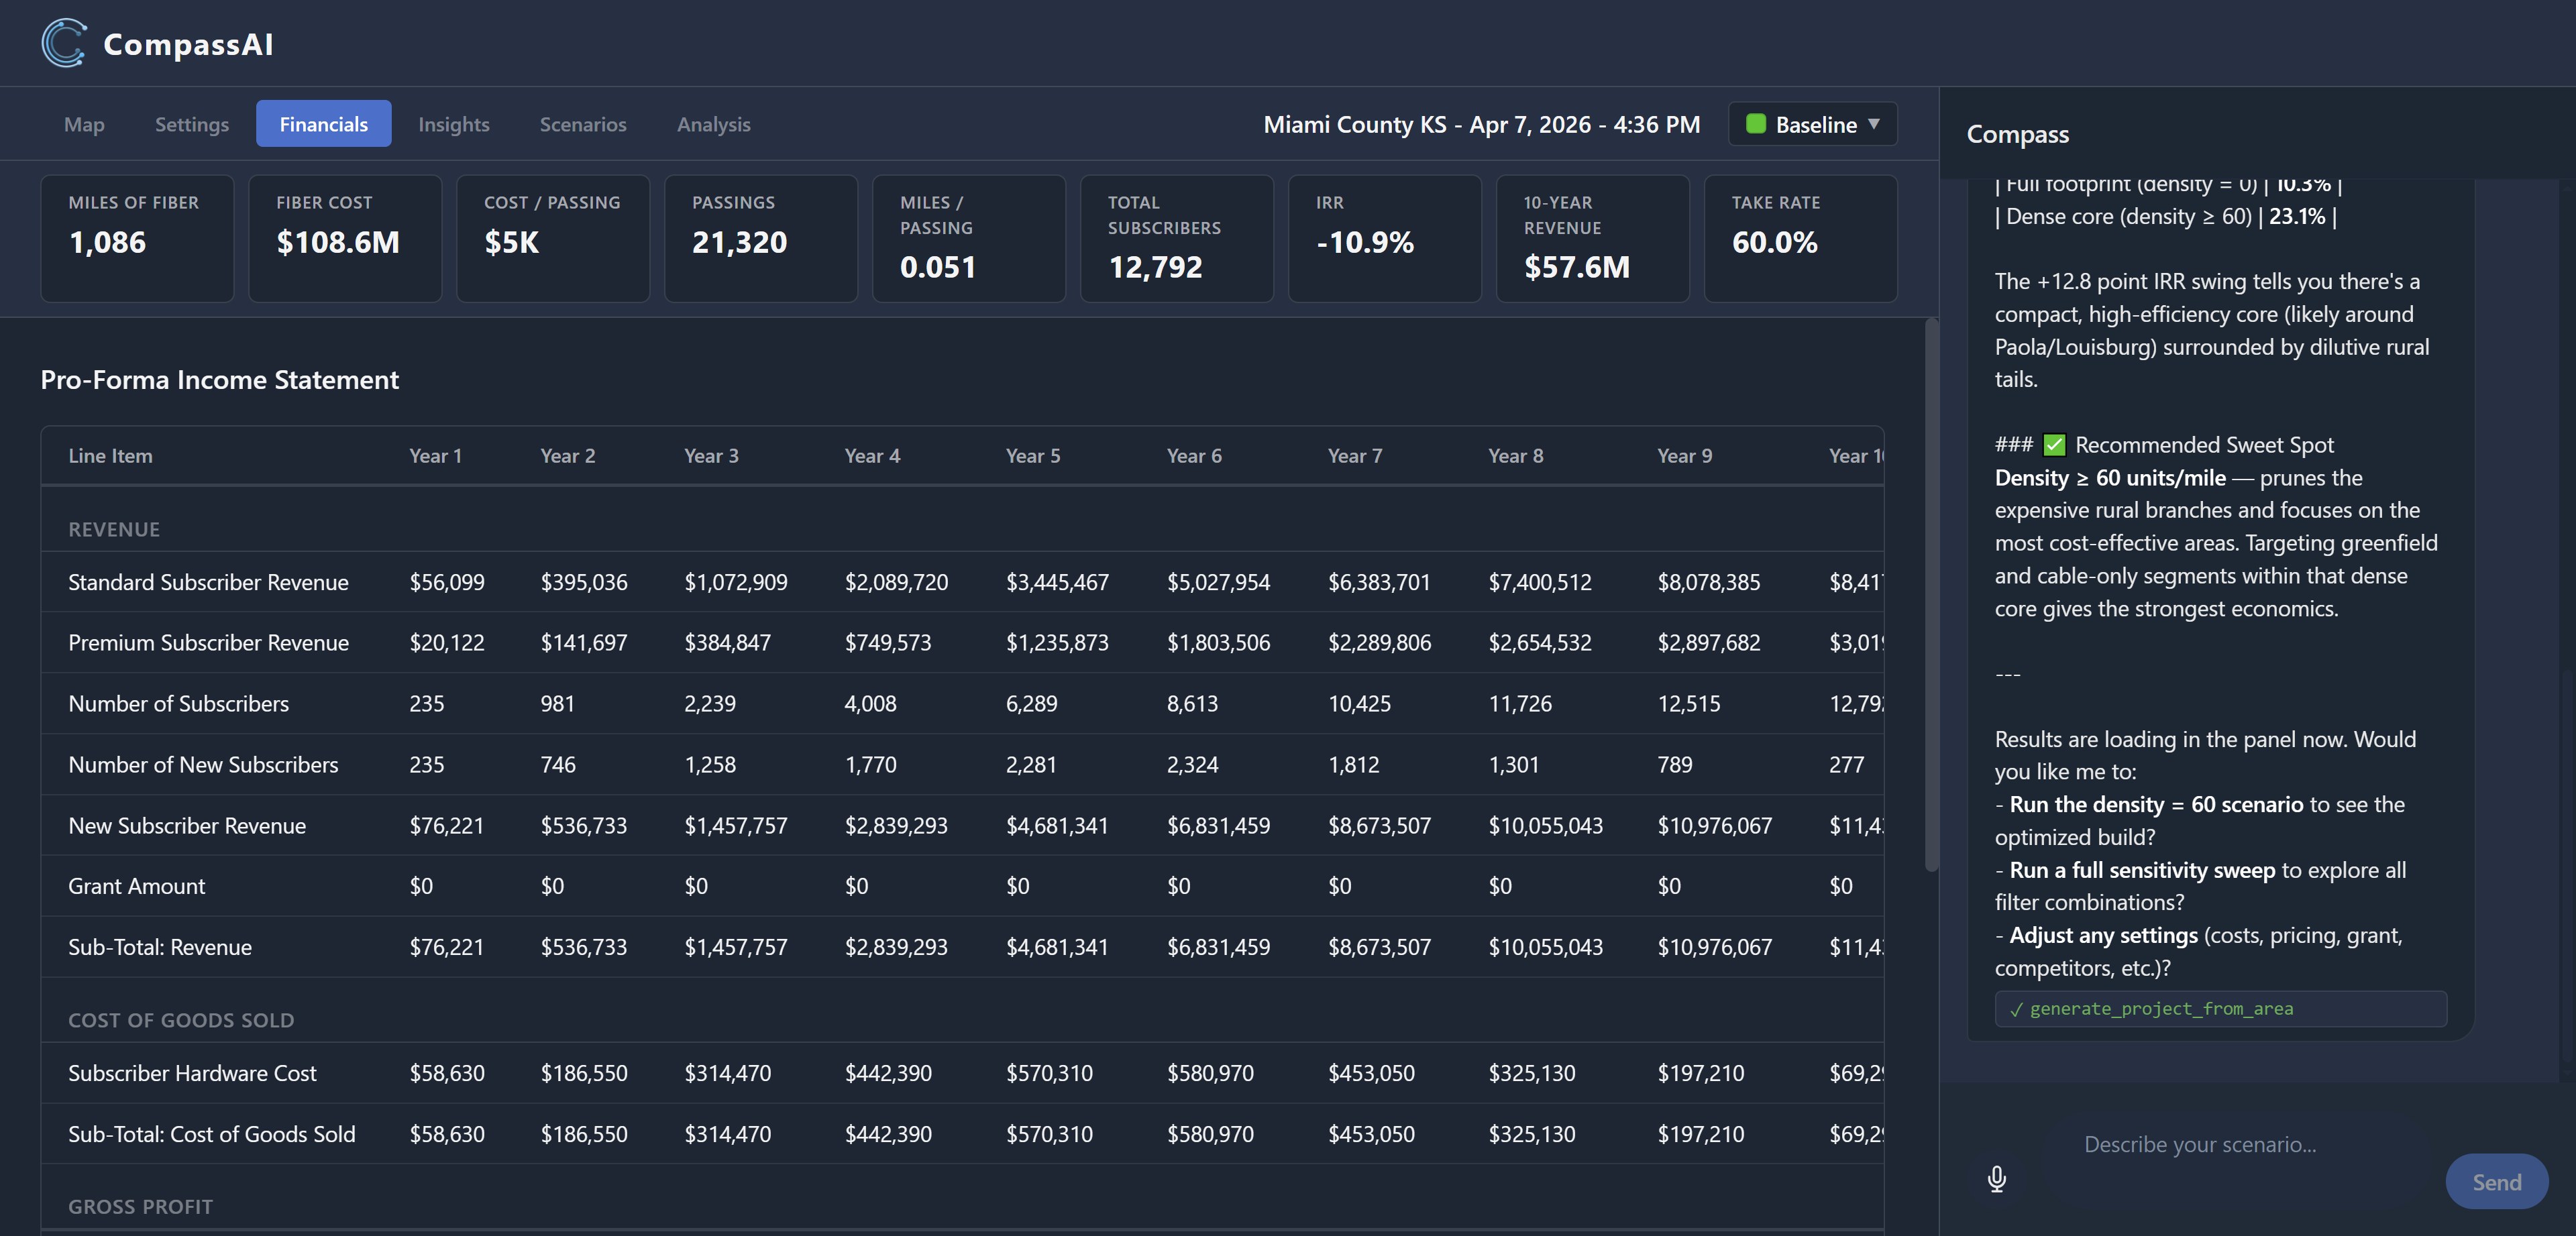Click the 10-Year Revenue $57.6M card
Viewport: 2576px width, 1236px height.
click(1593, 238)
